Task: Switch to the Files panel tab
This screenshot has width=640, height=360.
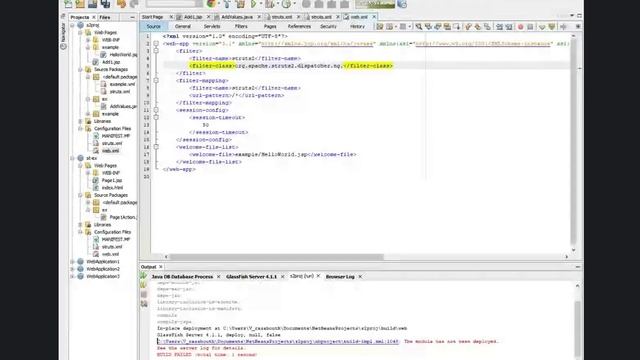Action: tap(104, 17)
